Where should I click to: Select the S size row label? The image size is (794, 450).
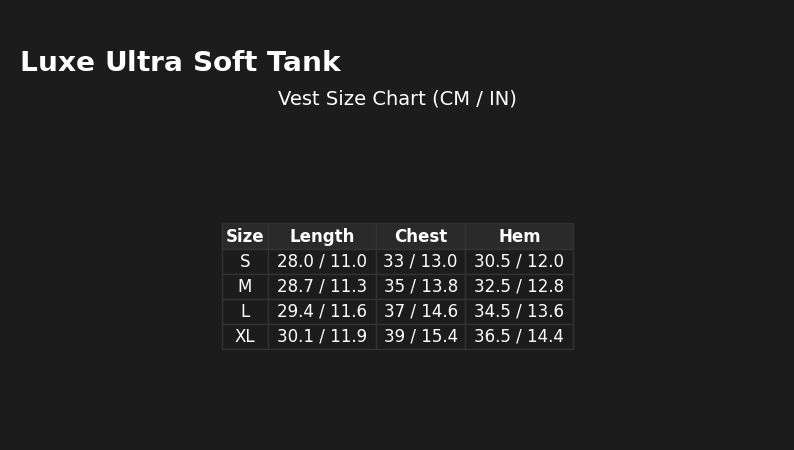245,262
